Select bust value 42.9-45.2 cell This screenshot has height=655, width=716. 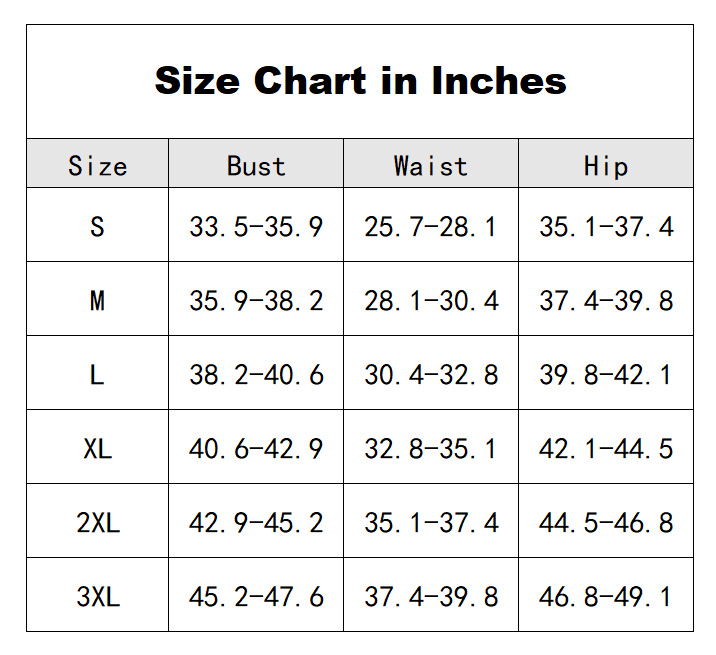click(x=256, y=521)
